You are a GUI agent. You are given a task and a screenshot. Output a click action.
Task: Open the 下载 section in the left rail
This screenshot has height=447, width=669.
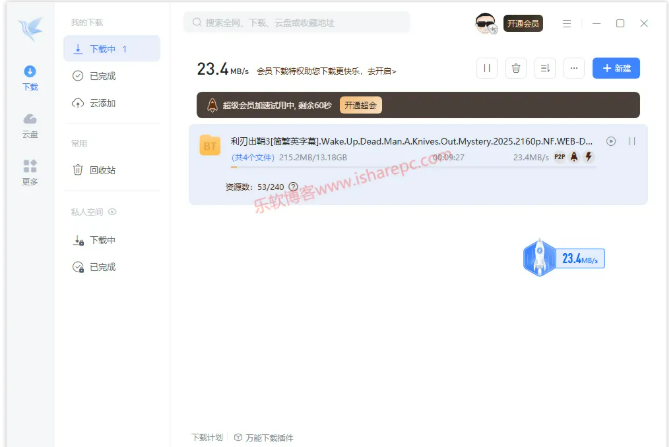click(29, 77)
